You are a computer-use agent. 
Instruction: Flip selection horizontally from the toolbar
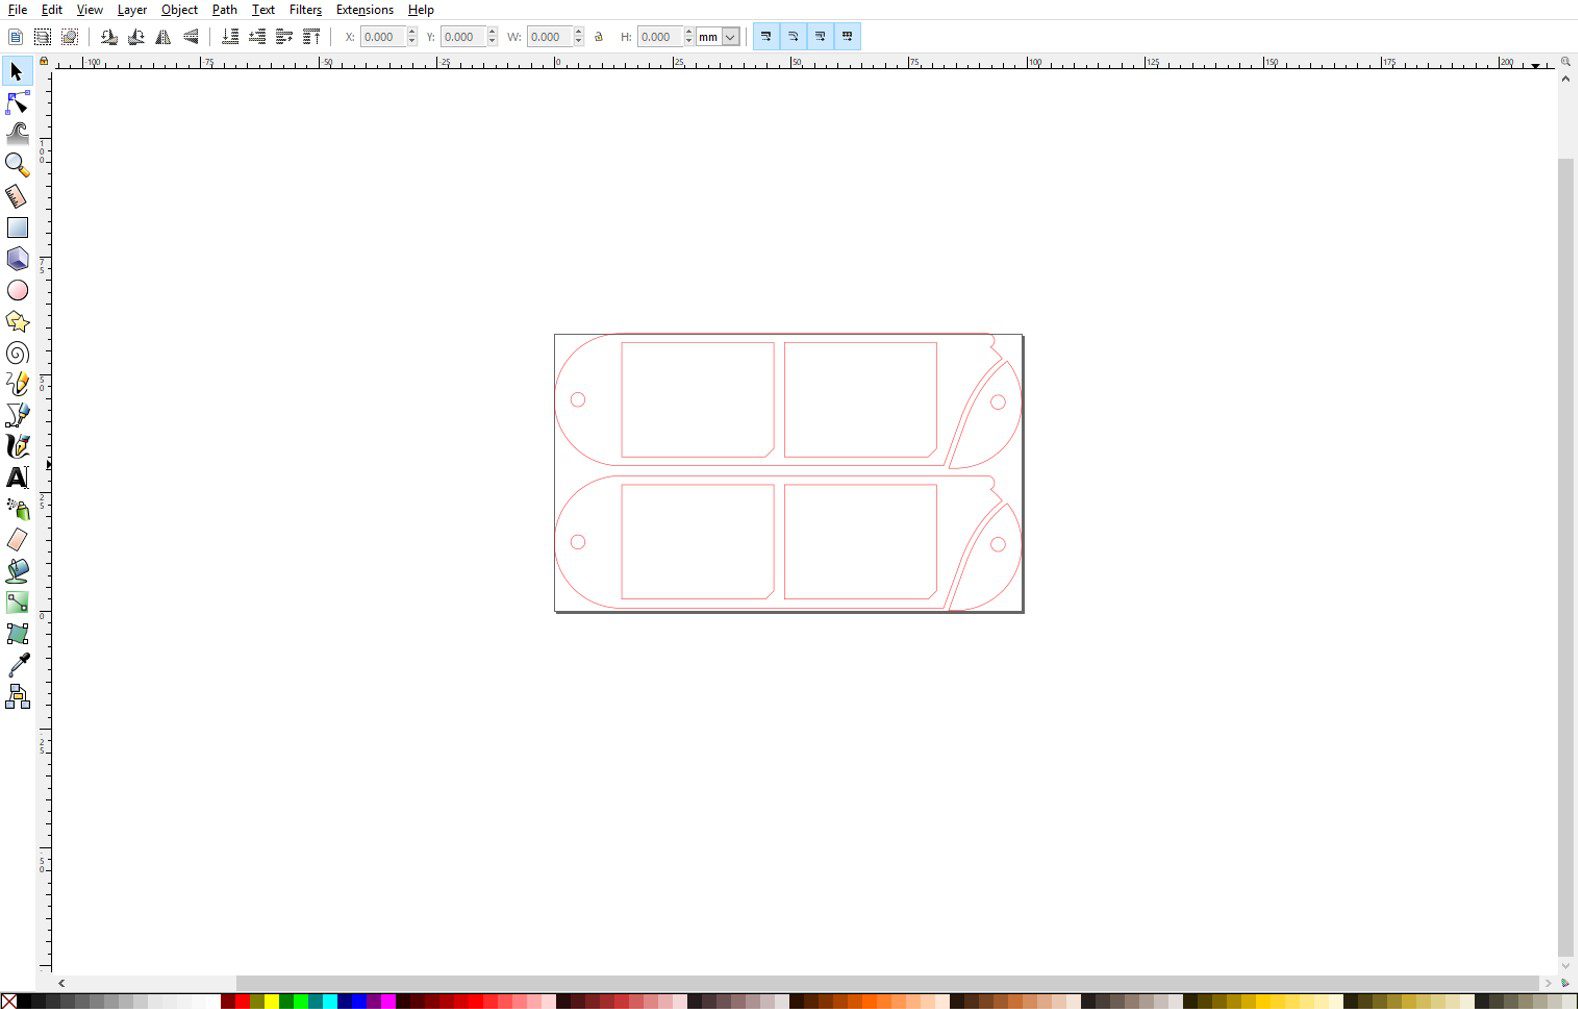tap(163, 37)
